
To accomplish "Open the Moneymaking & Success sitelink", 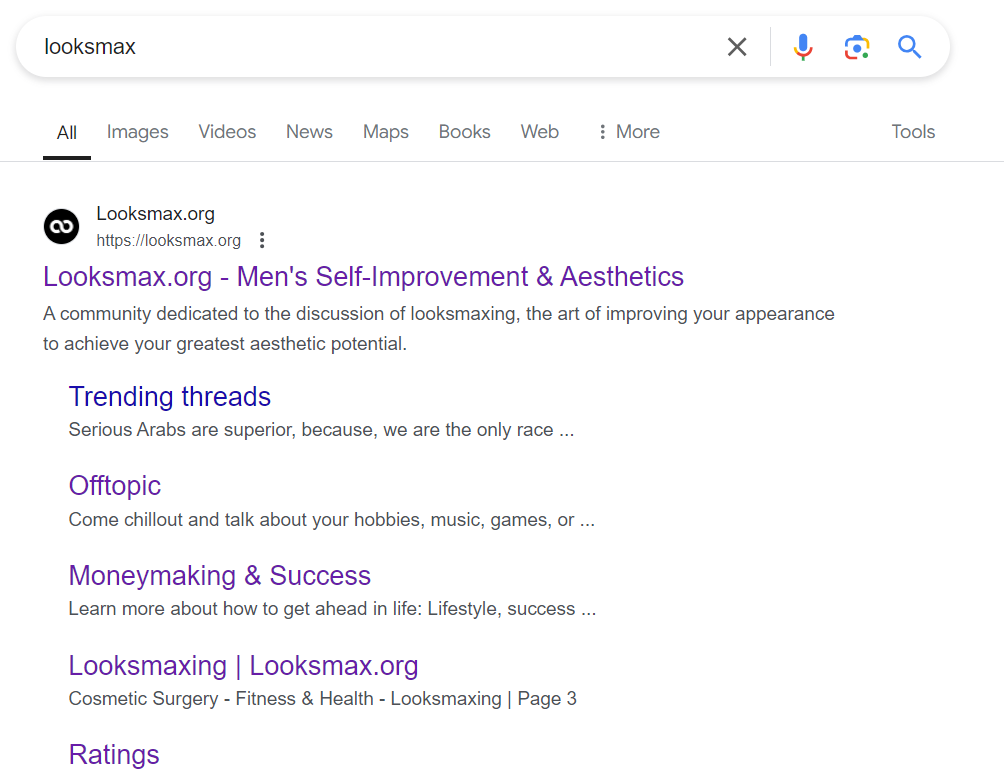I will [219, 576].
